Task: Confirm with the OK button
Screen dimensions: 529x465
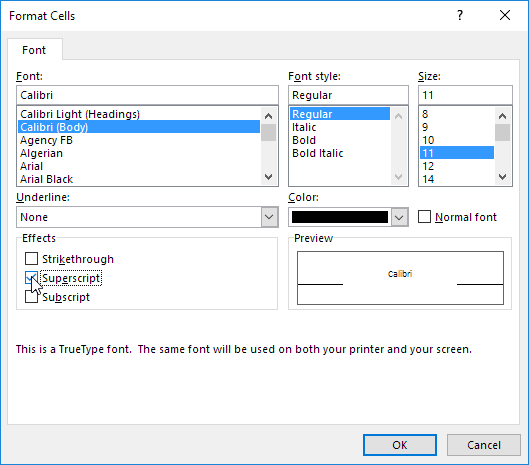Action: [400, 445]
